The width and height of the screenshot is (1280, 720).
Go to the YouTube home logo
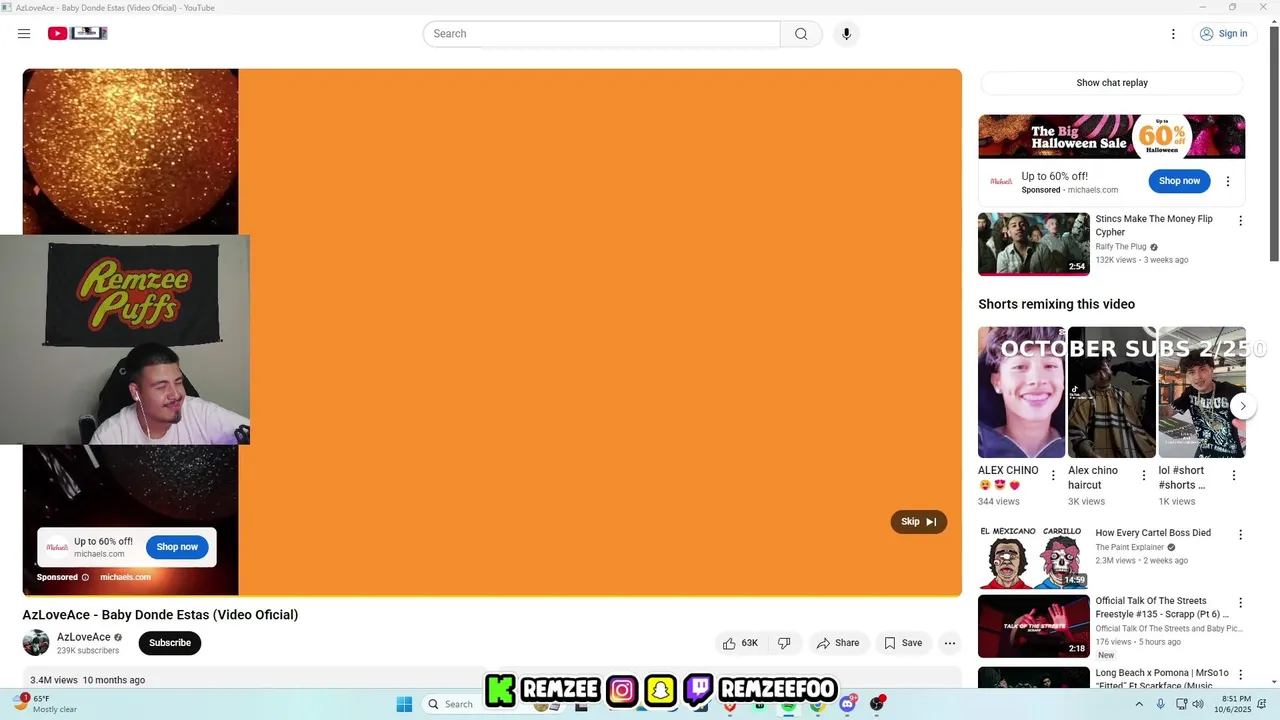(x=77, y=34)
